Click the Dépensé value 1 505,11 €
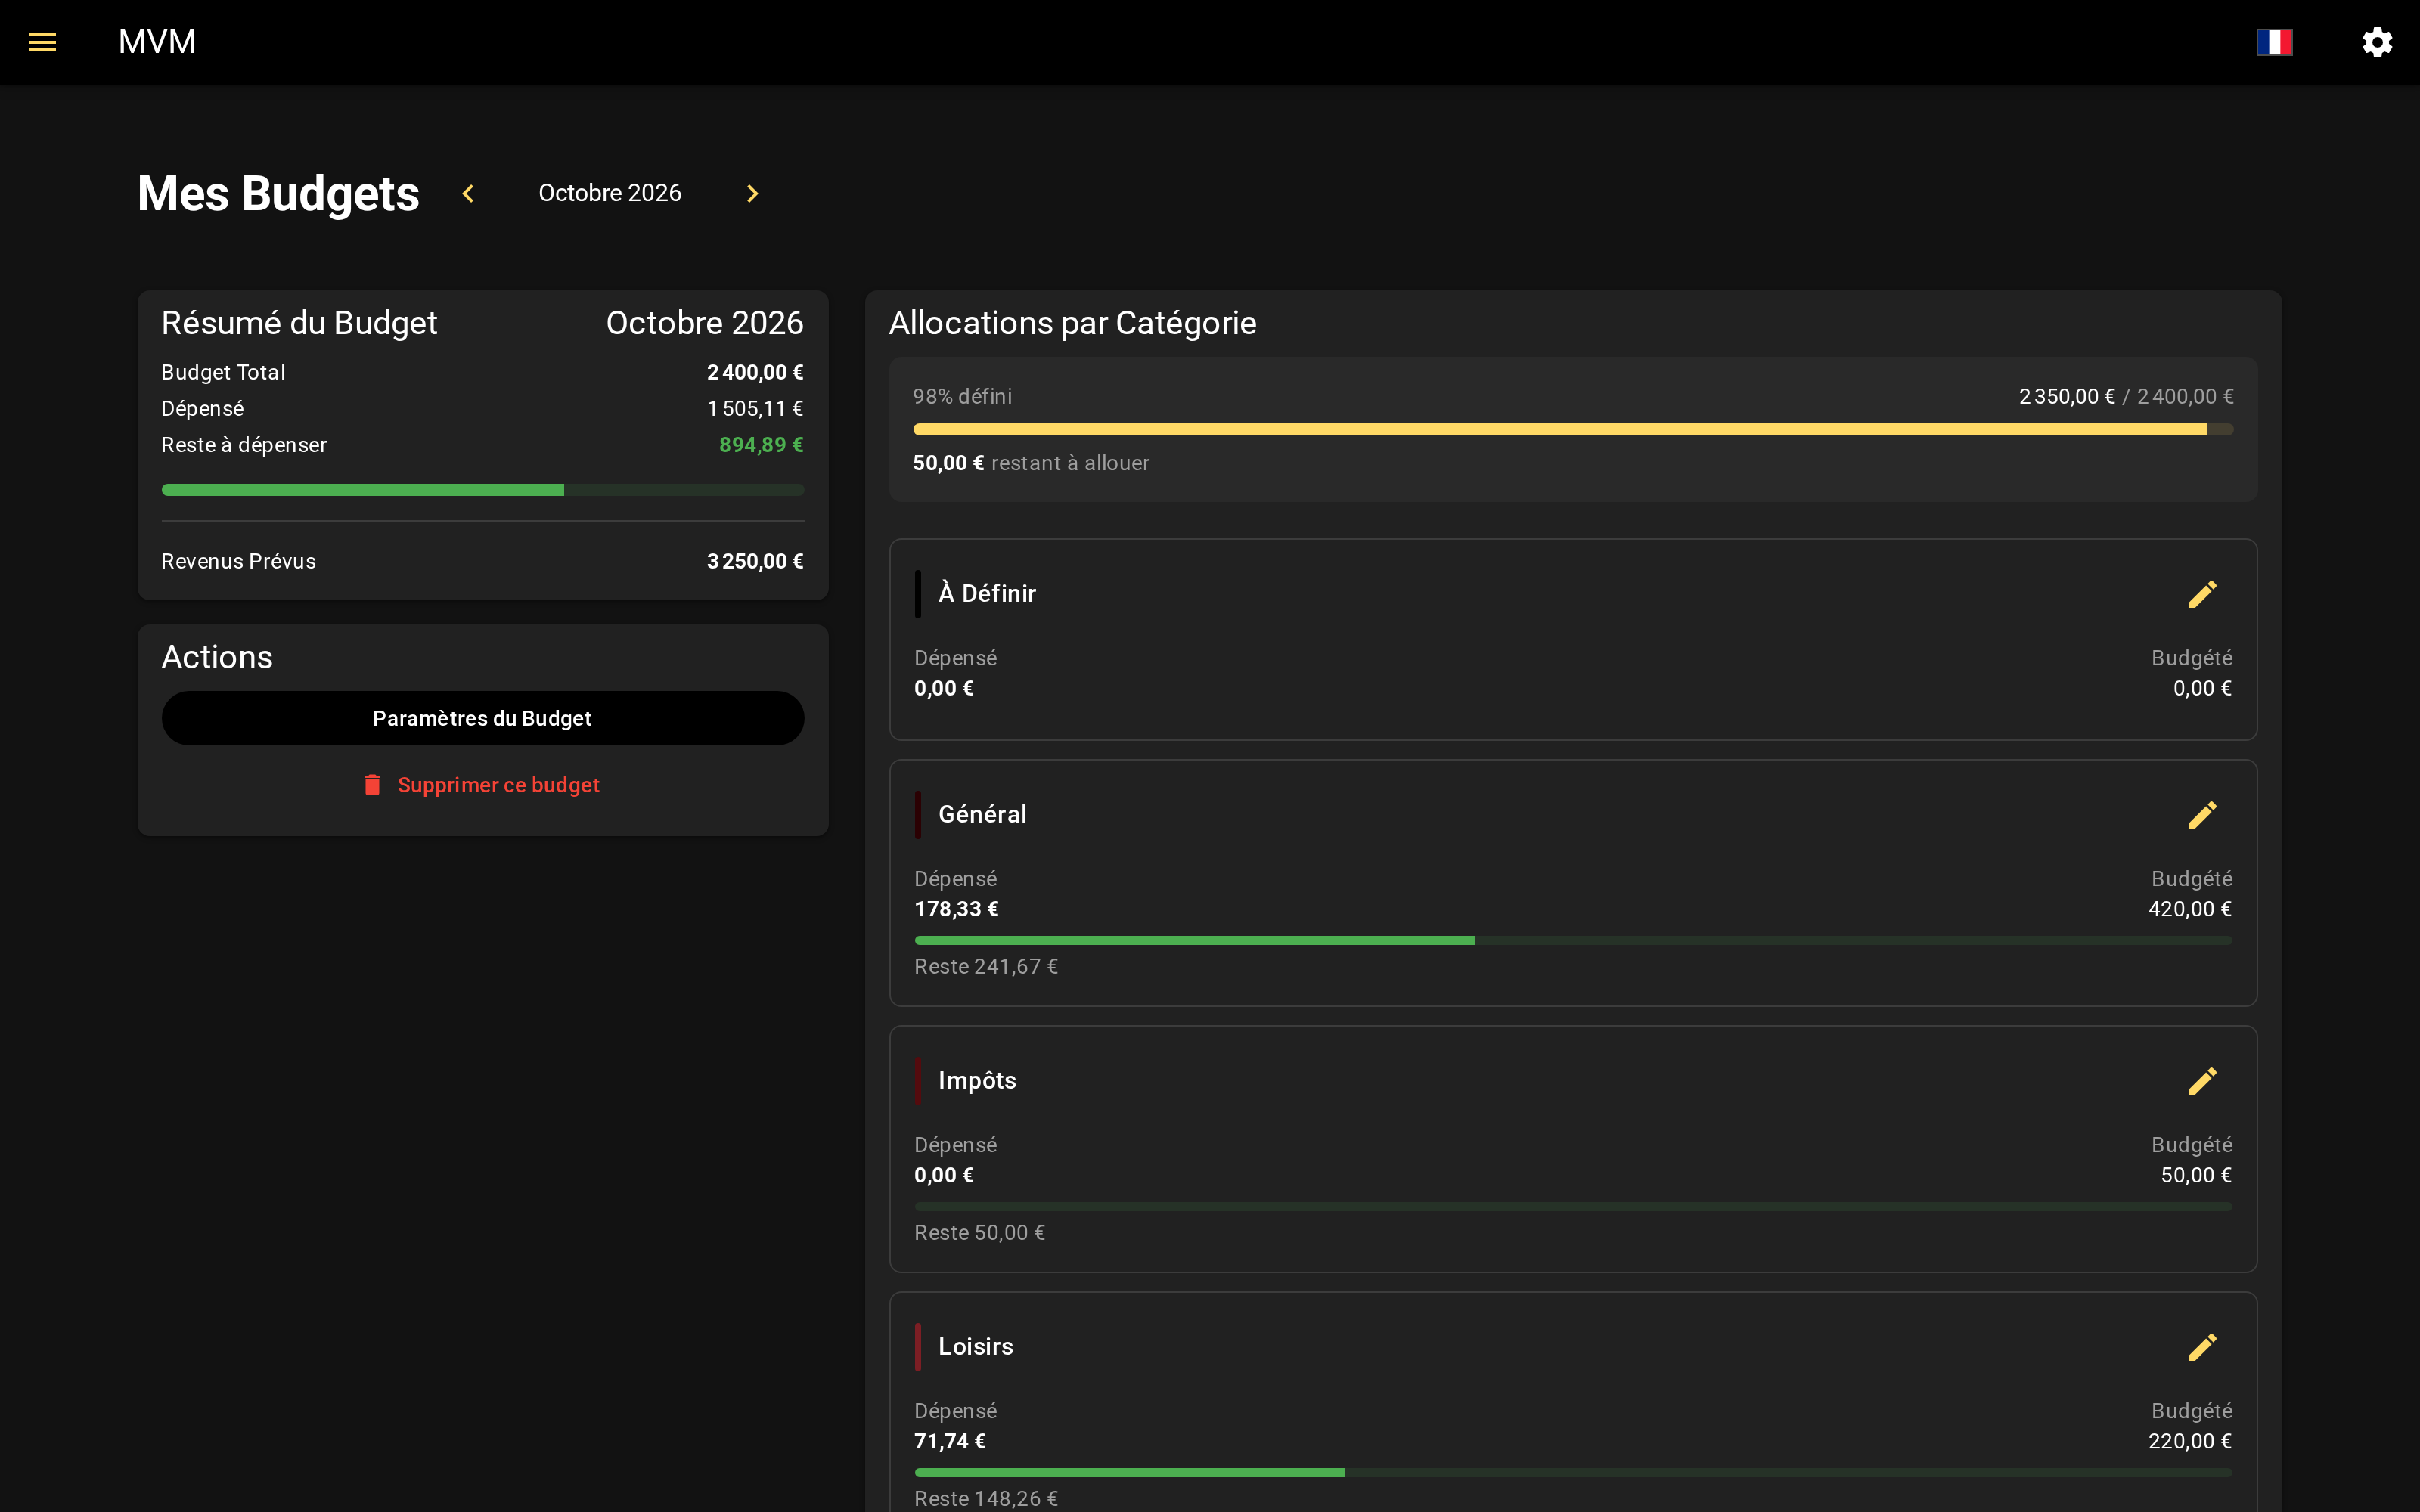Screen dimensions: 2420x1512 (x=755, y=408)
